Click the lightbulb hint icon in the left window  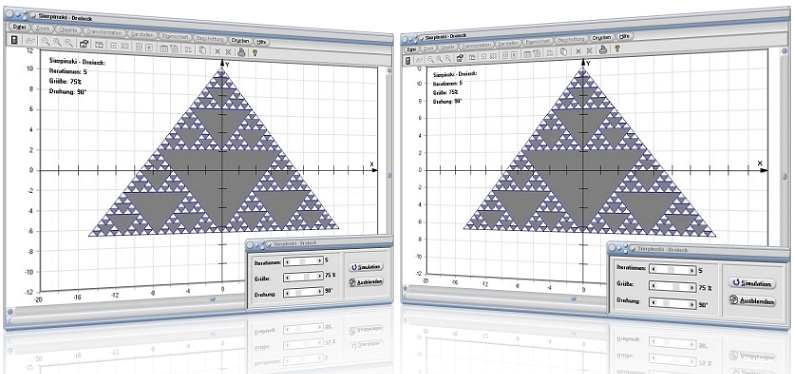click(255, 53)
